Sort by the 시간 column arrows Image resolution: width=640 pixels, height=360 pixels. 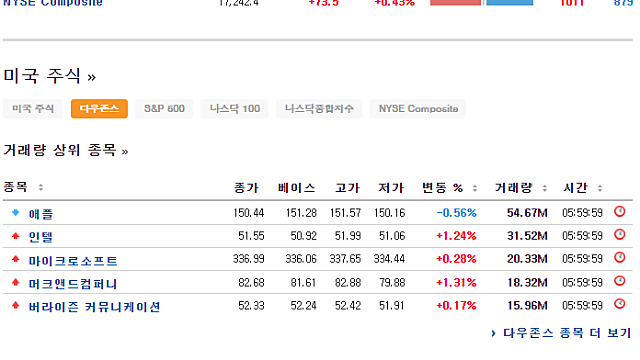tap(600, 188)
